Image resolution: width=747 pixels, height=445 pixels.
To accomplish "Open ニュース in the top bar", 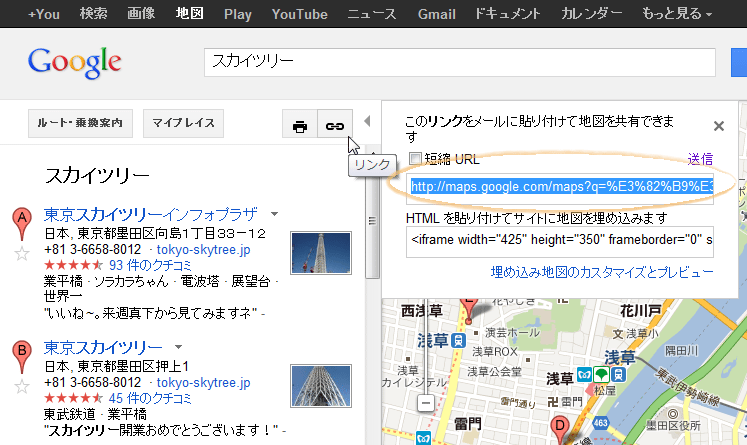I will tap(372, 14).
